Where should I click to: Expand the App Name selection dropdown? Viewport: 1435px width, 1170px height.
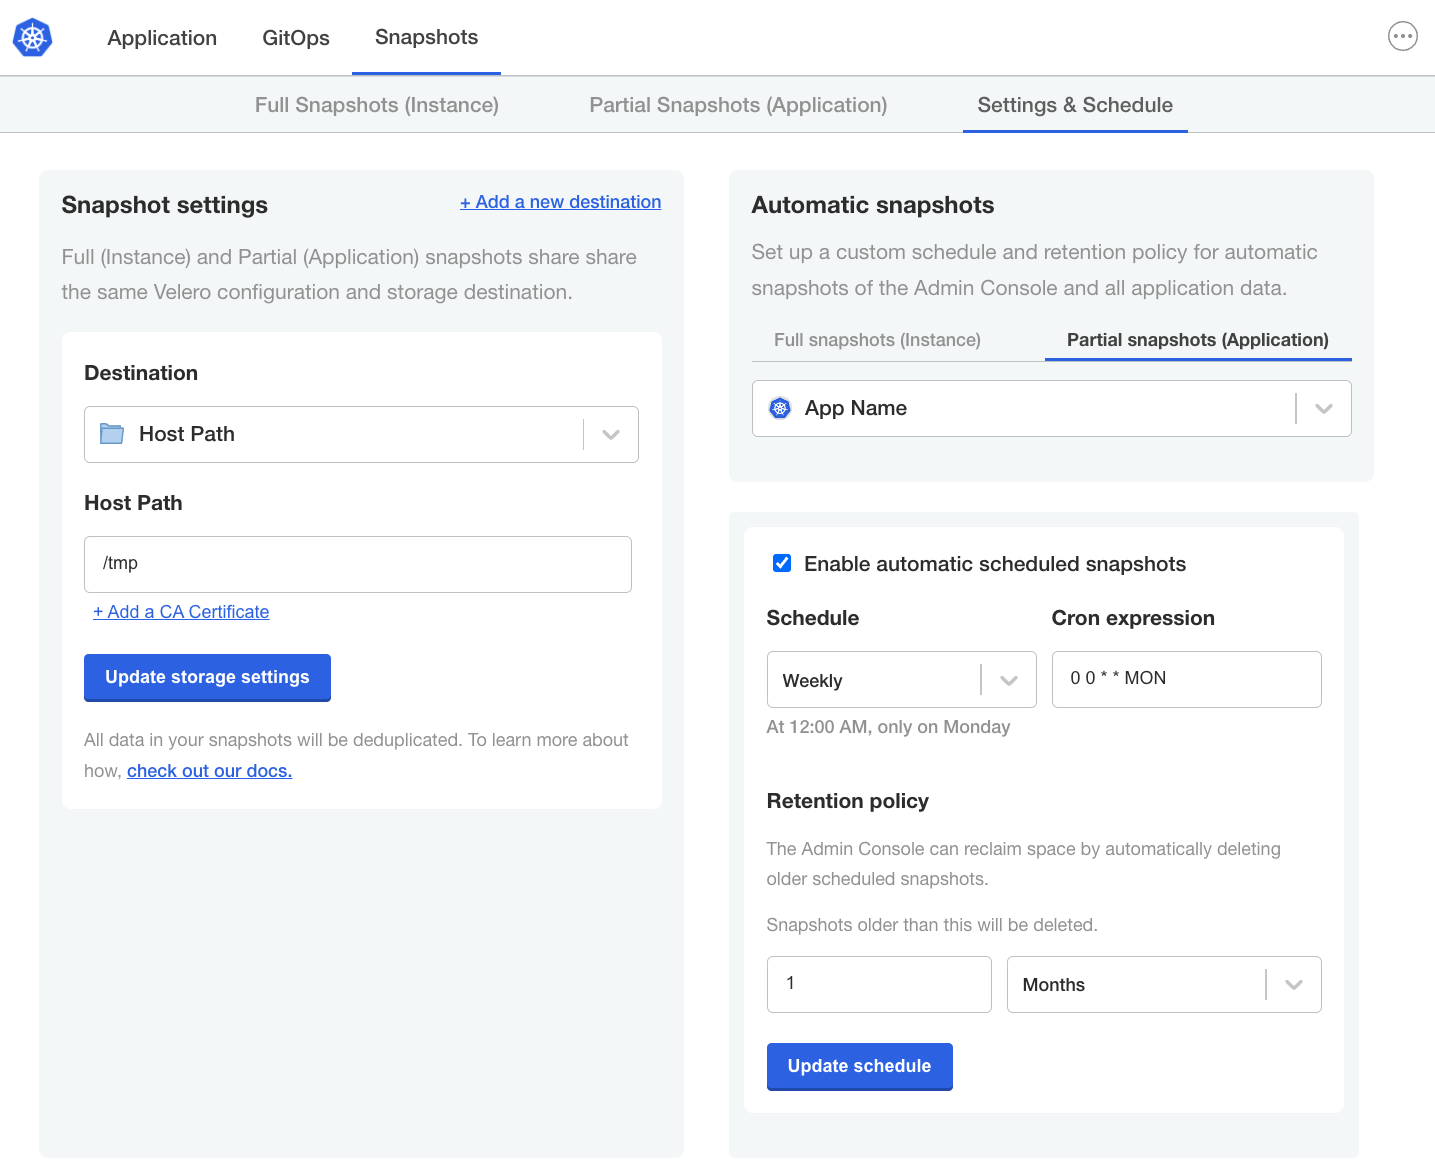tap(1325, 408)
